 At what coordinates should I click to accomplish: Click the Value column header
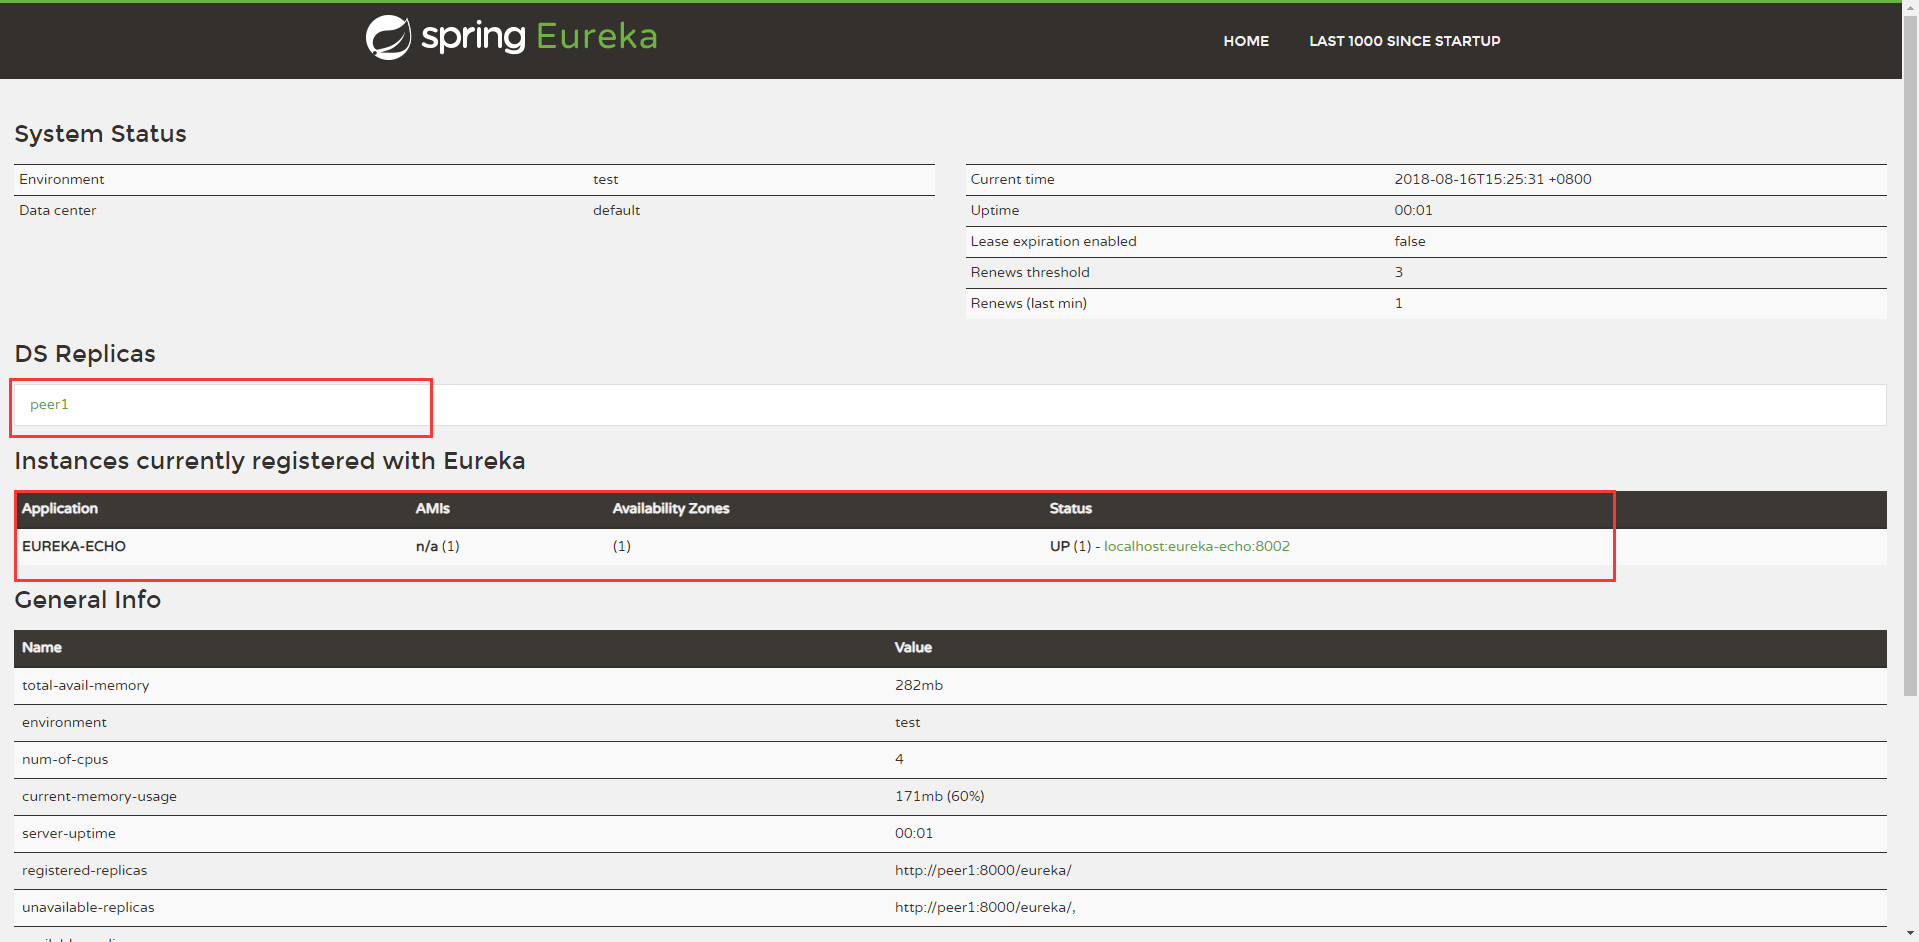pyautogui.click(x=913, y=647)
